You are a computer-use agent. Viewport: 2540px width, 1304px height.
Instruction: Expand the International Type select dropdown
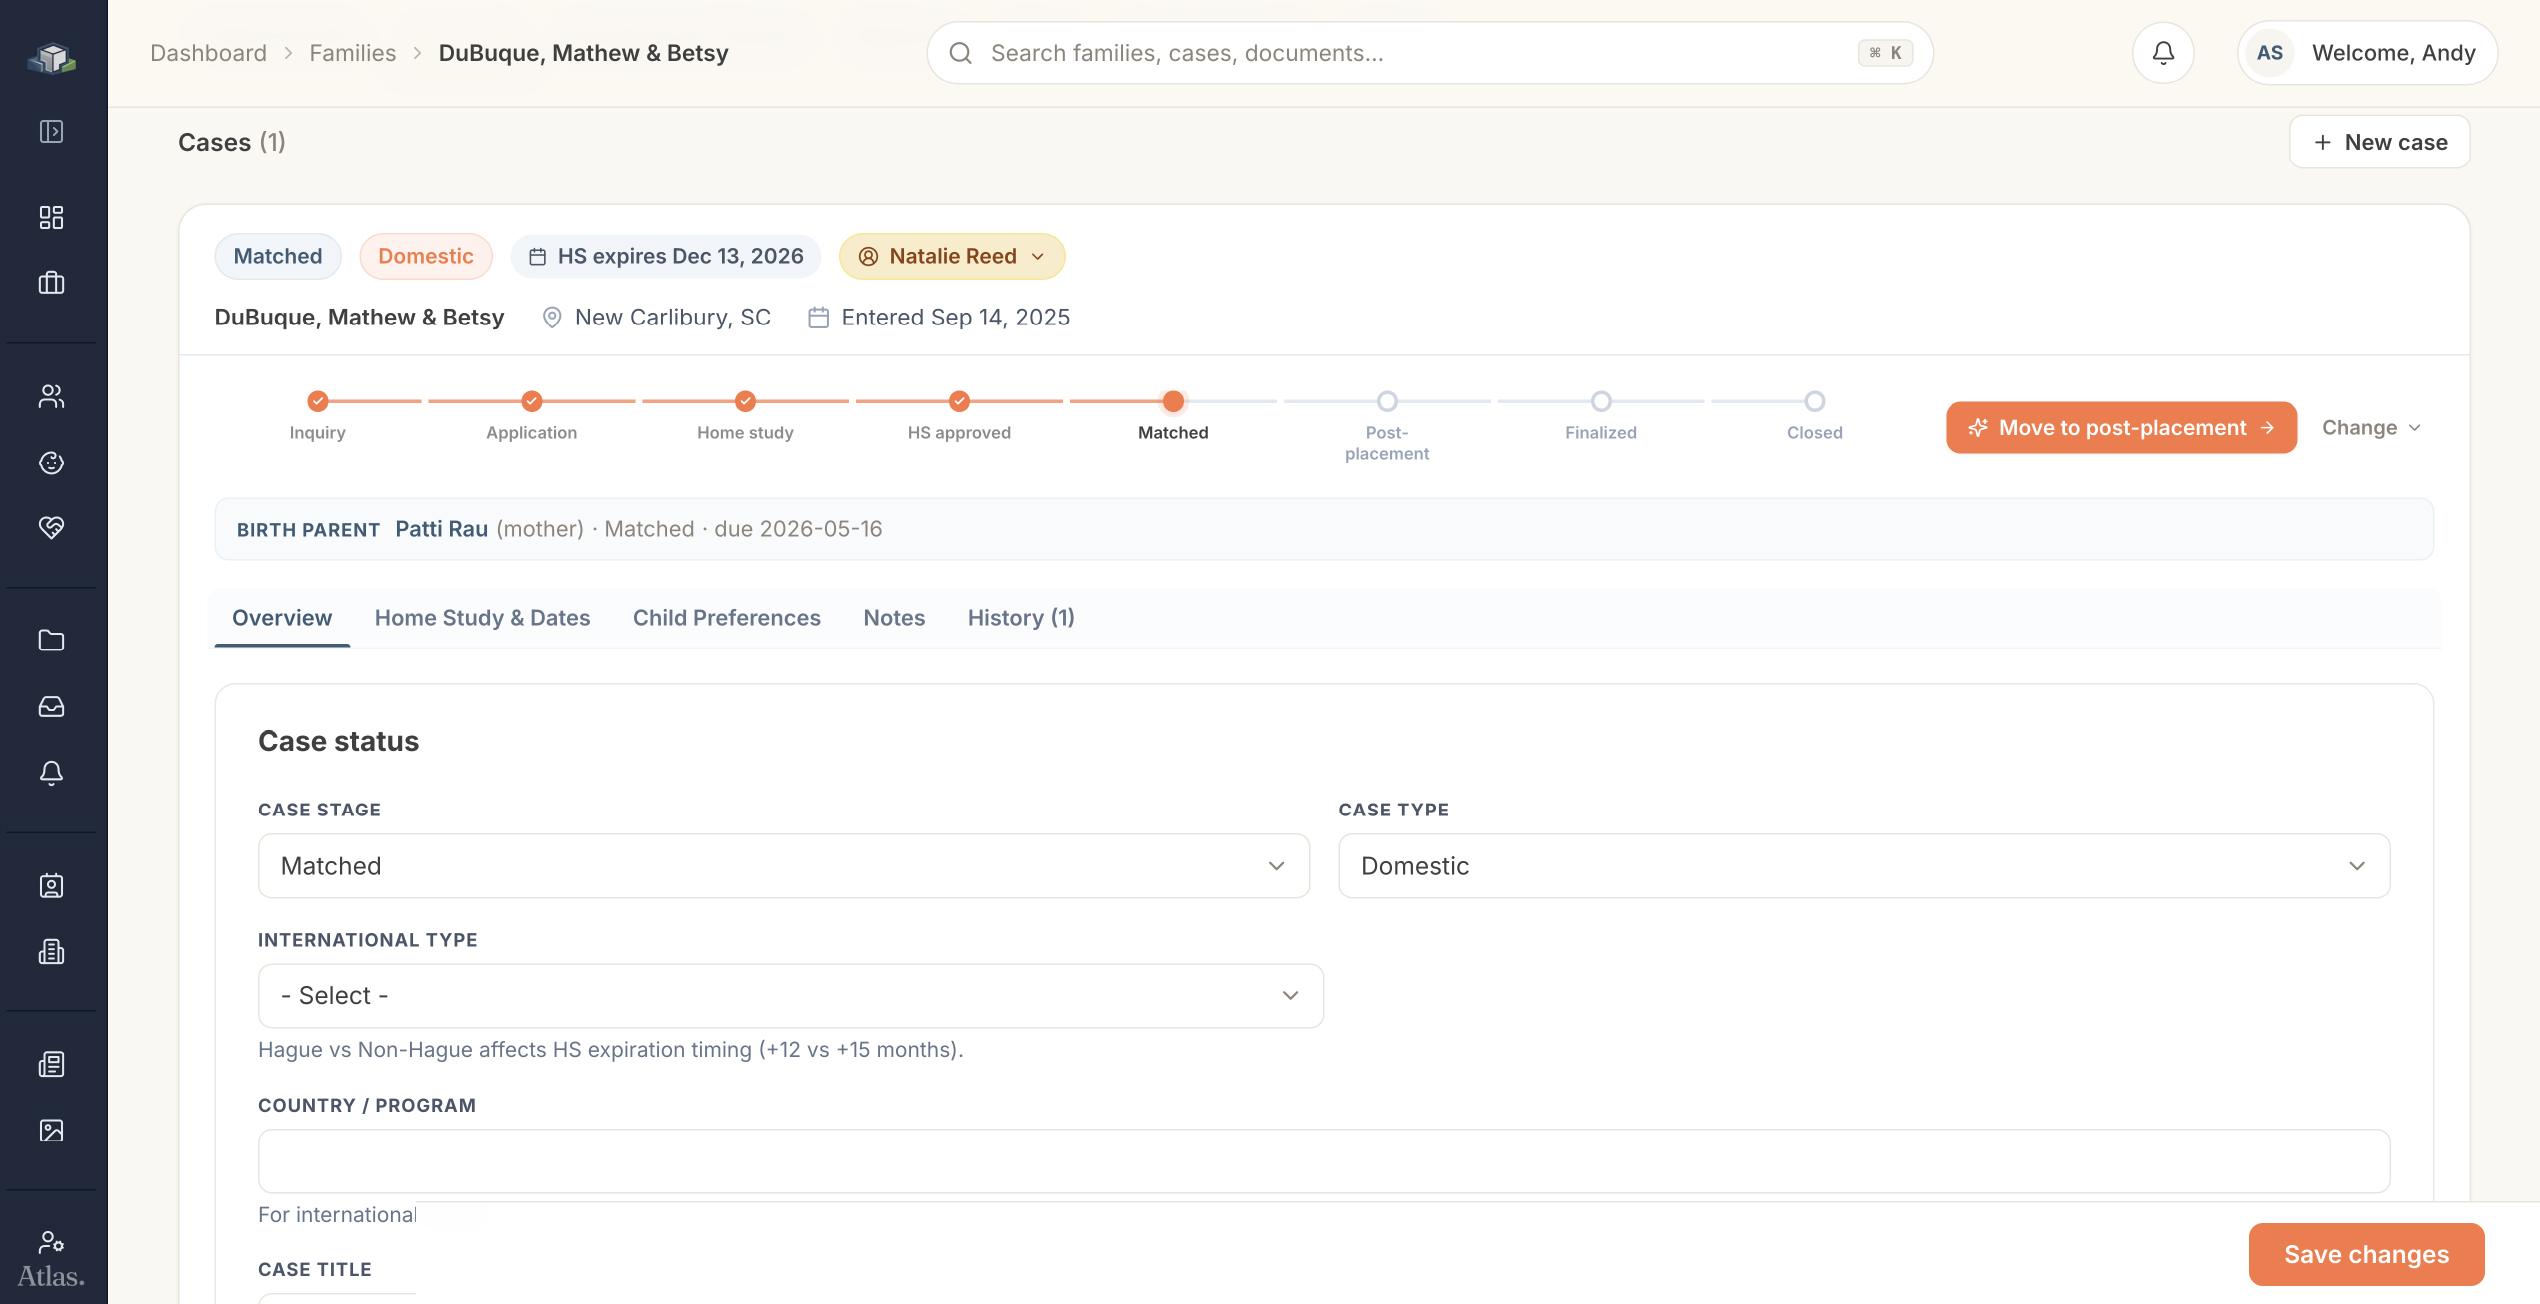[791, 996]
